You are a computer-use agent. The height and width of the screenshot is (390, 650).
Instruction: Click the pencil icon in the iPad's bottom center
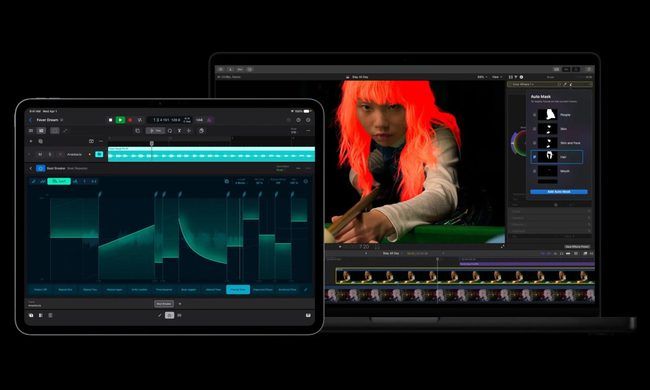[x=160, y=315]
